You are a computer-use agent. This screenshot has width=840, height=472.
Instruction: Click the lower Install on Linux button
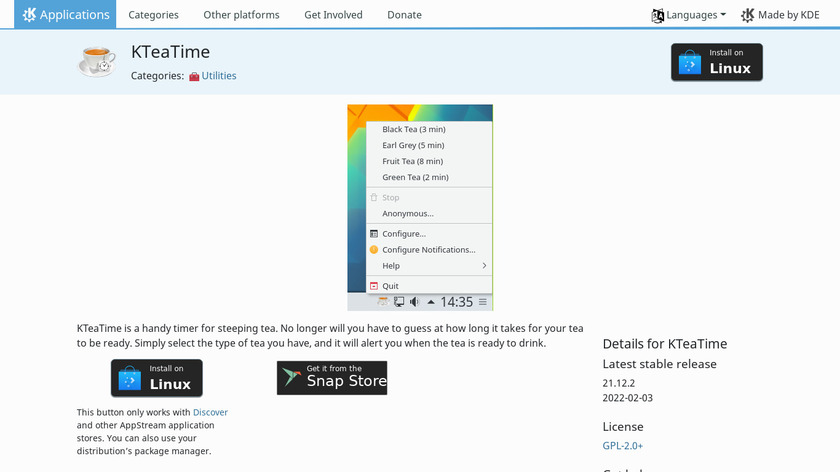pyautogui.click(x=156, y=378)
